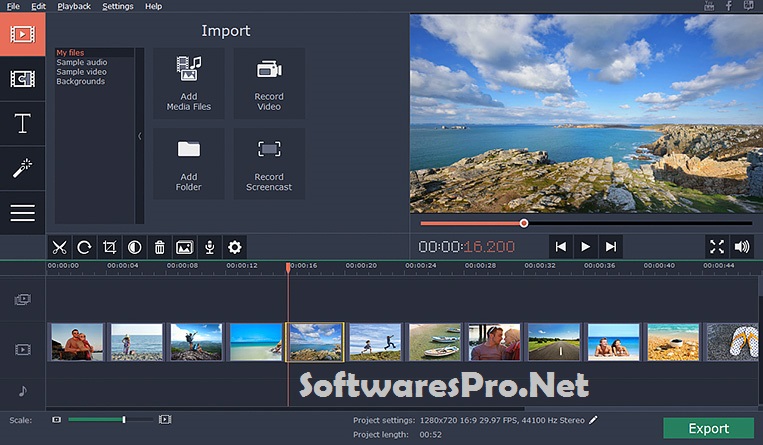Open the More tools hamburger tab
Image resolution: width=763 pixels, height=445 pixels.
22,212
